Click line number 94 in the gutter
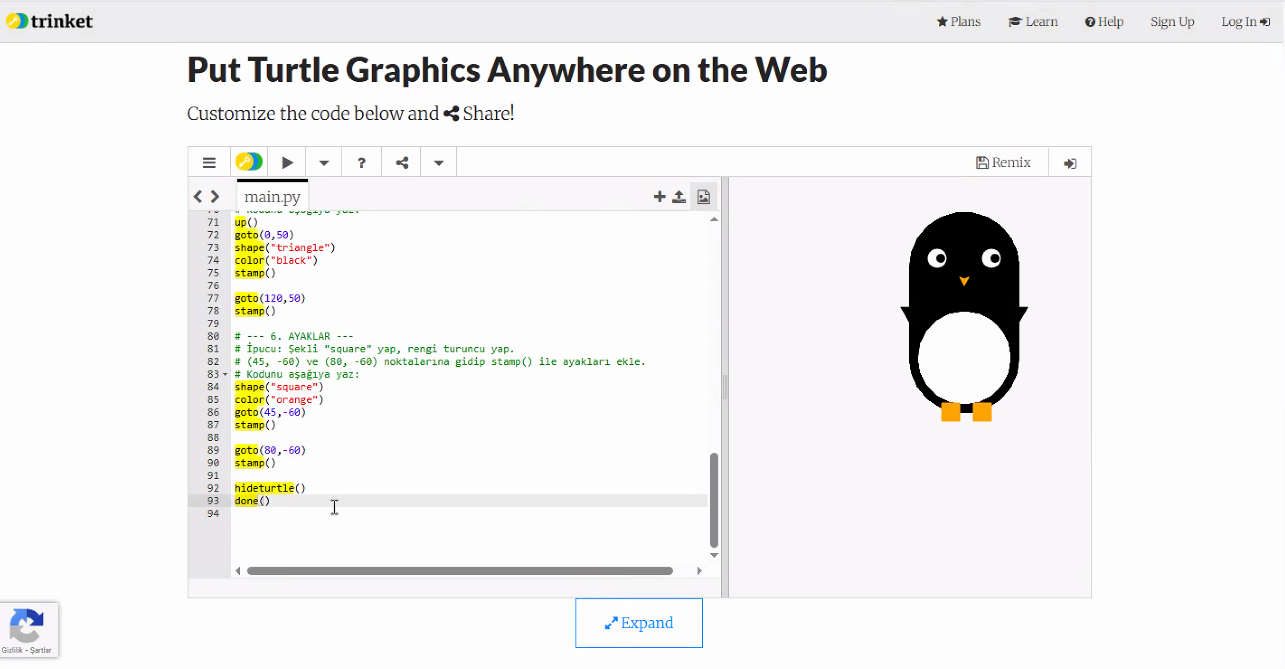This screenshot has width=1285, height=669. pos(212,513)
